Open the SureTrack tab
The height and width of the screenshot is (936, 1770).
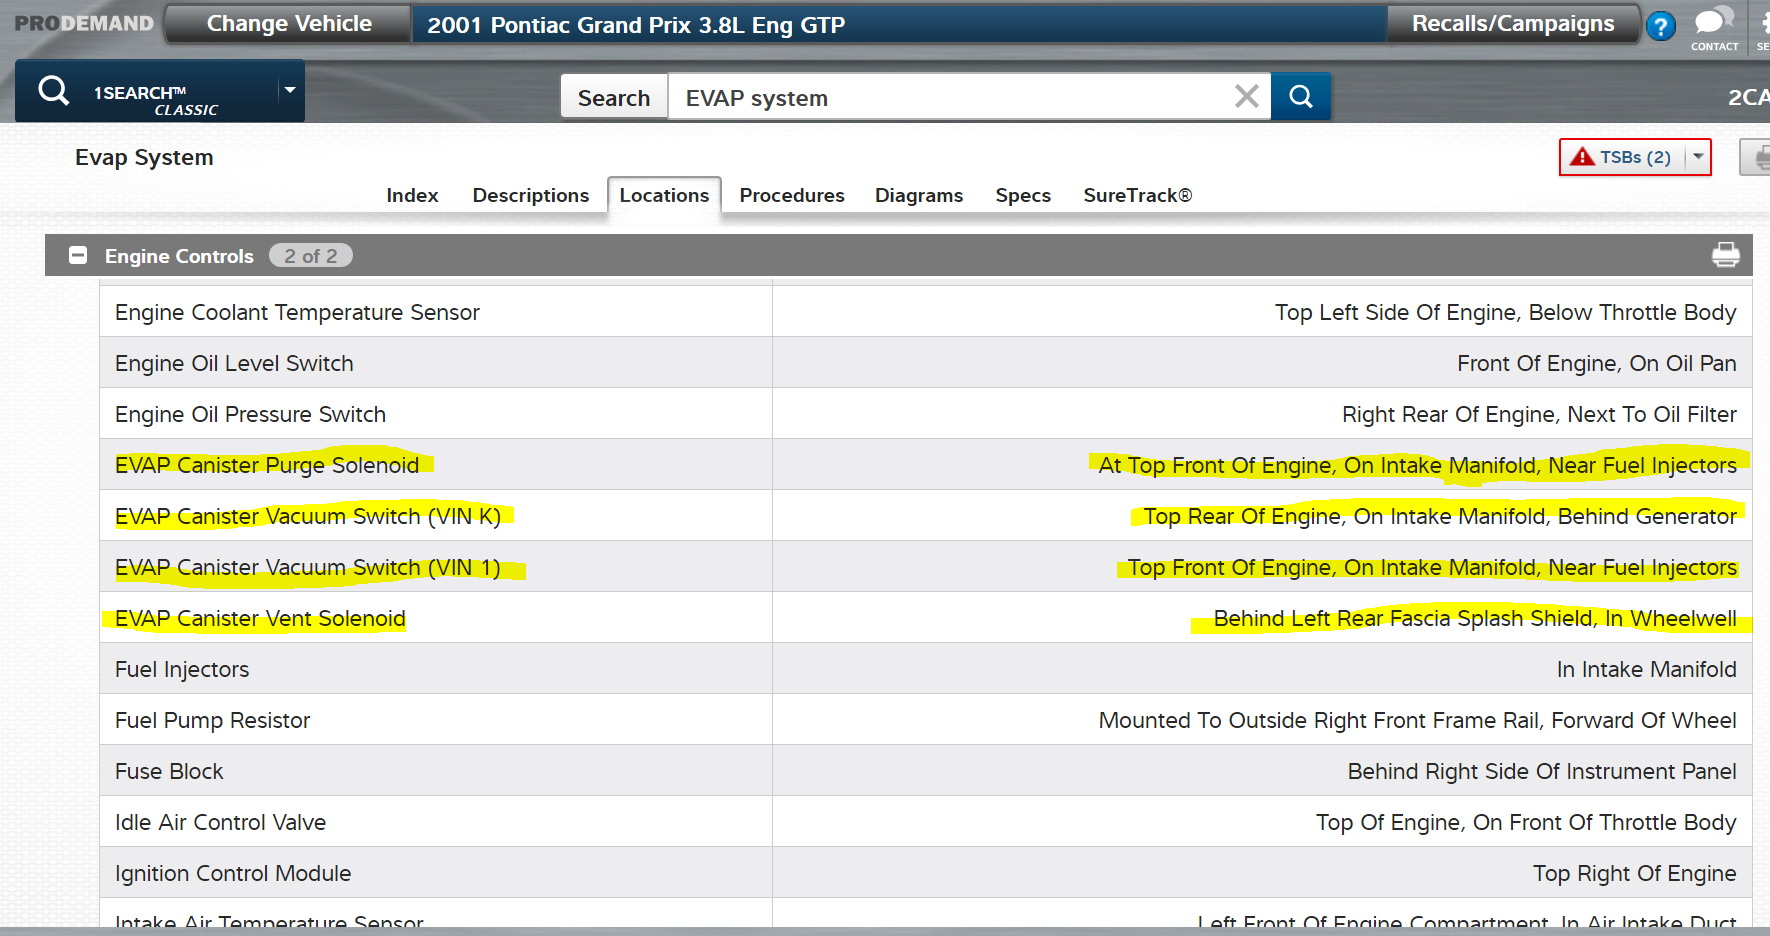click(x=1138, y=195)
